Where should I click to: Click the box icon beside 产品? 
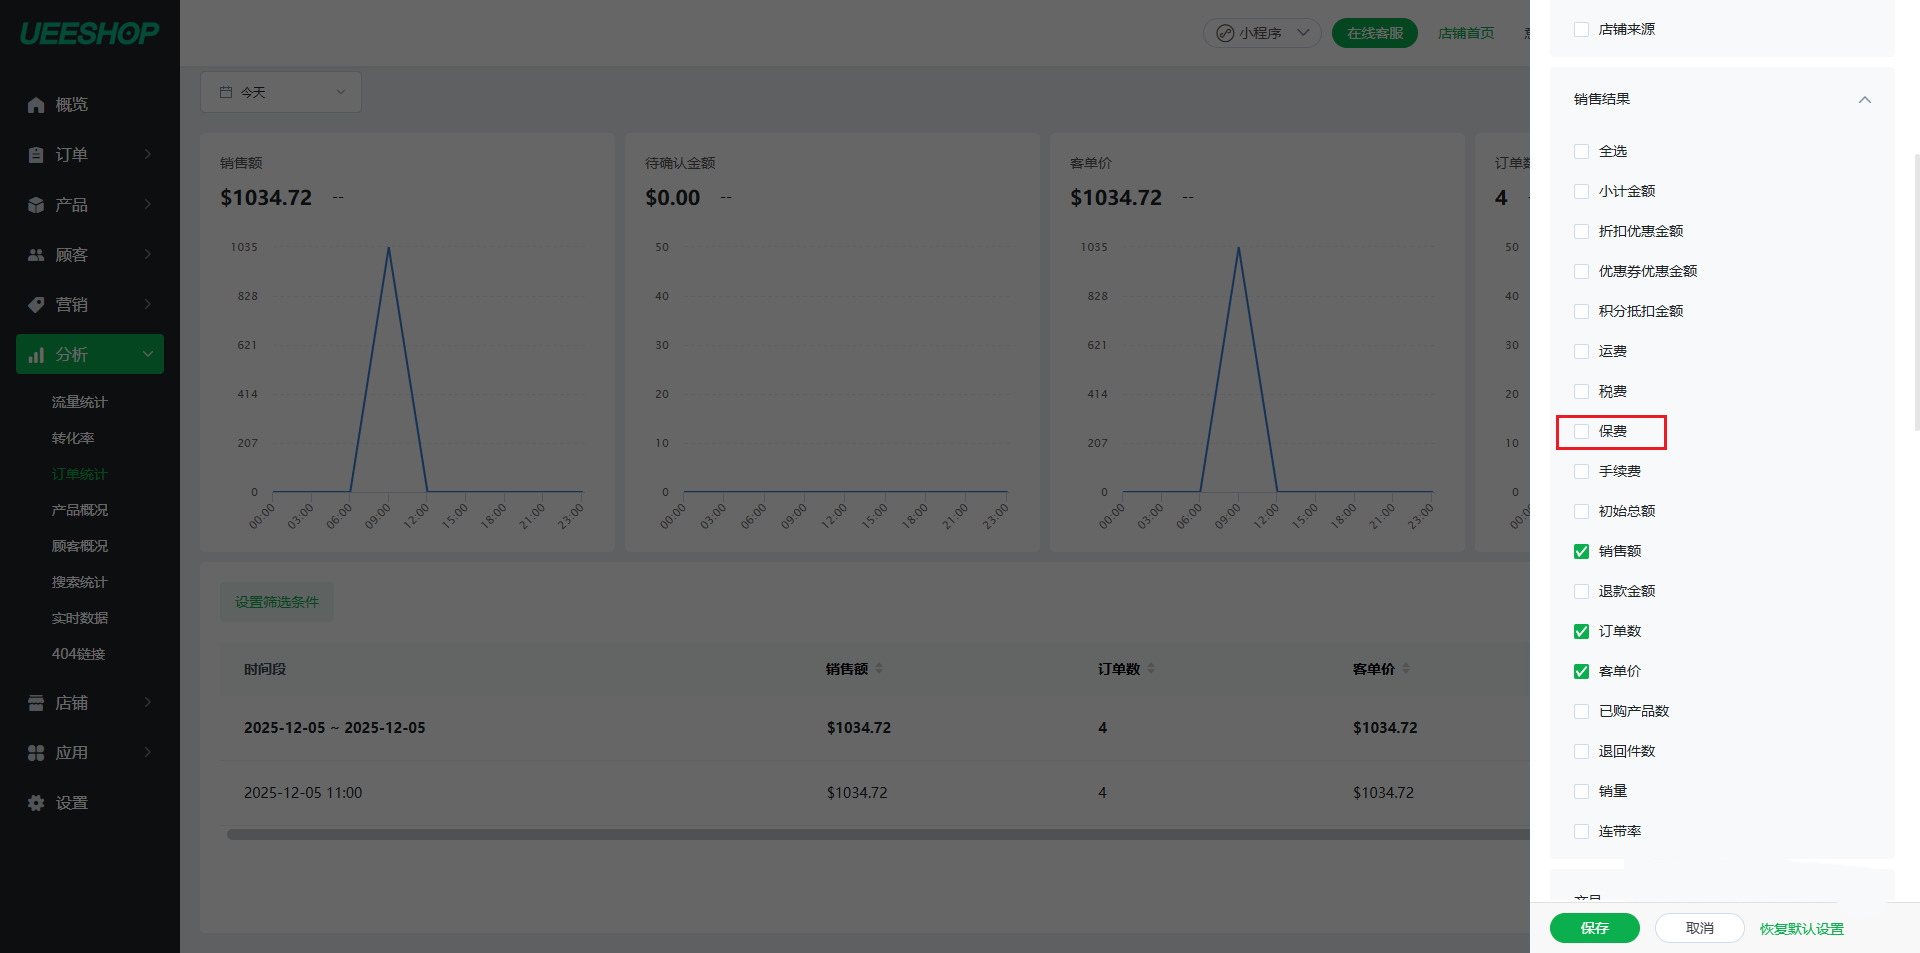point(36,205)
